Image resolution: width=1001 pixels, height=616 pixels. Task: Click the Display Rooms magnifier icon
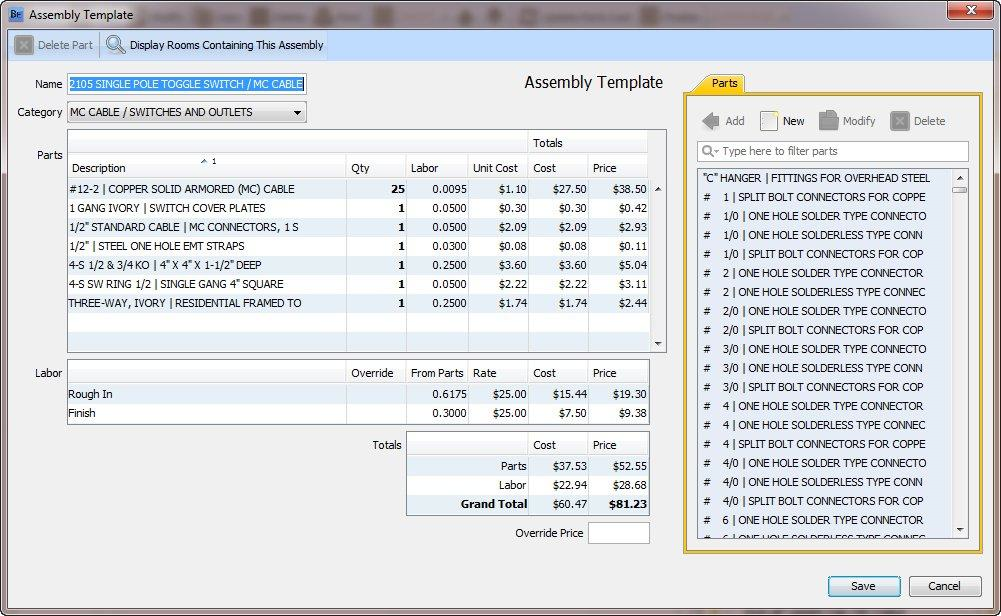click(x=115, y=44)
